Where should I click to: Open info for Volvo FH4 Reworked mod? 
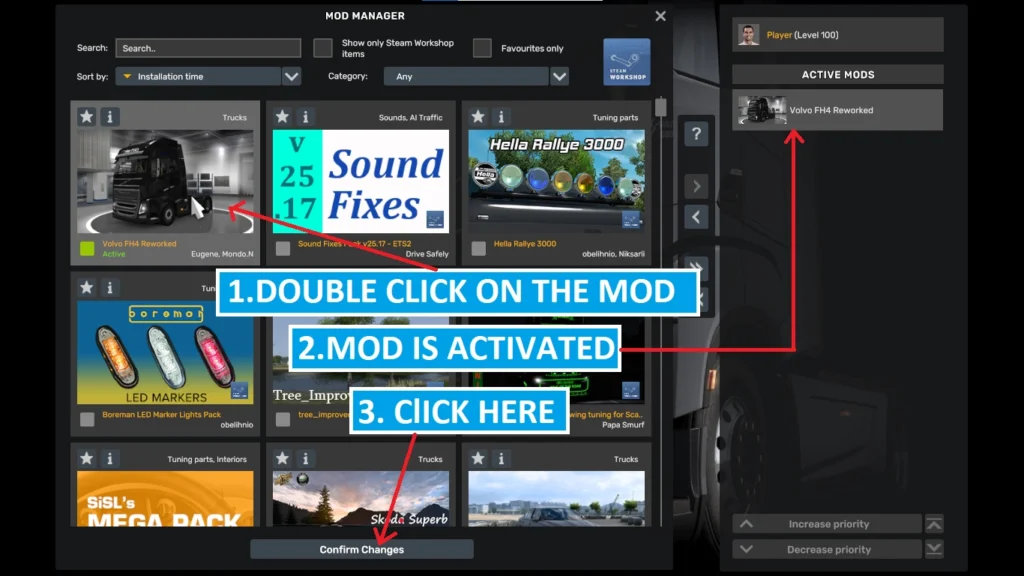[110, 117]
